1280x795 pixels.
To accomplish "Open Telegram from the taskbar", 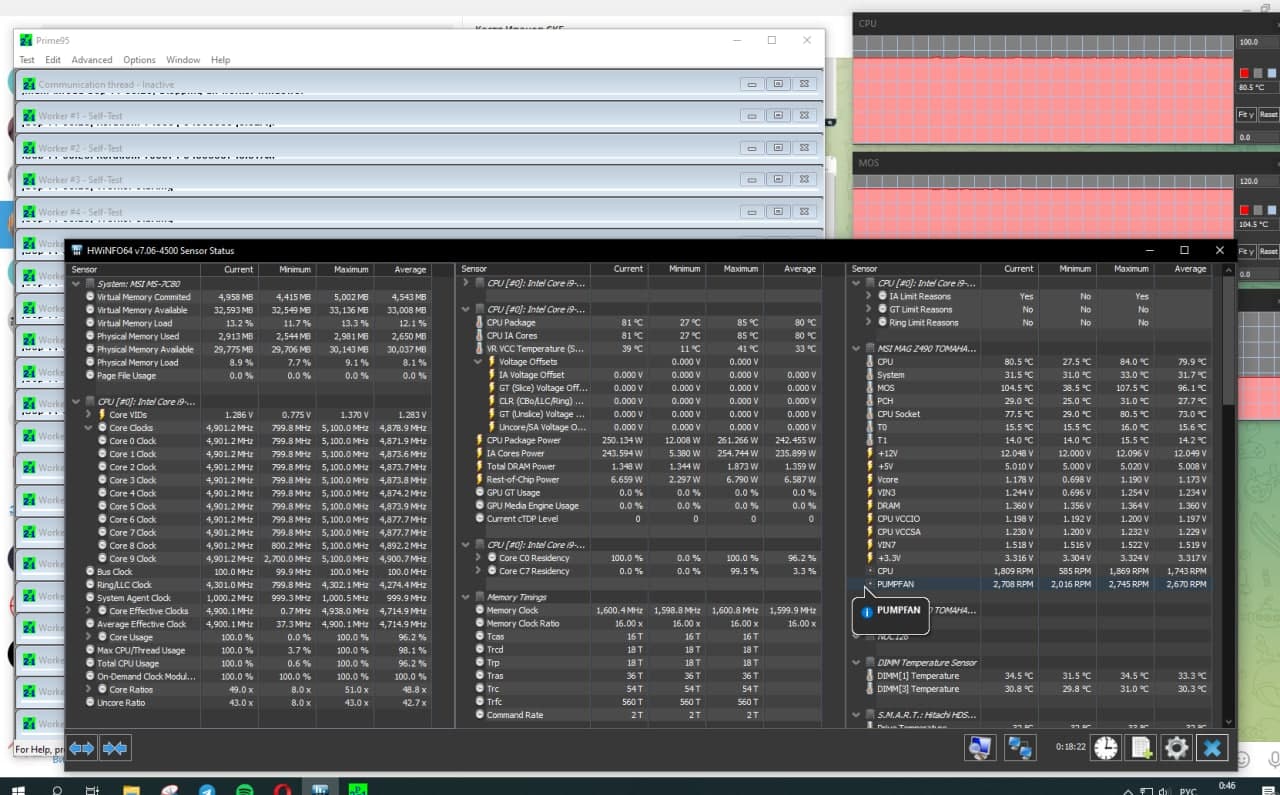I will click(206, 789).
